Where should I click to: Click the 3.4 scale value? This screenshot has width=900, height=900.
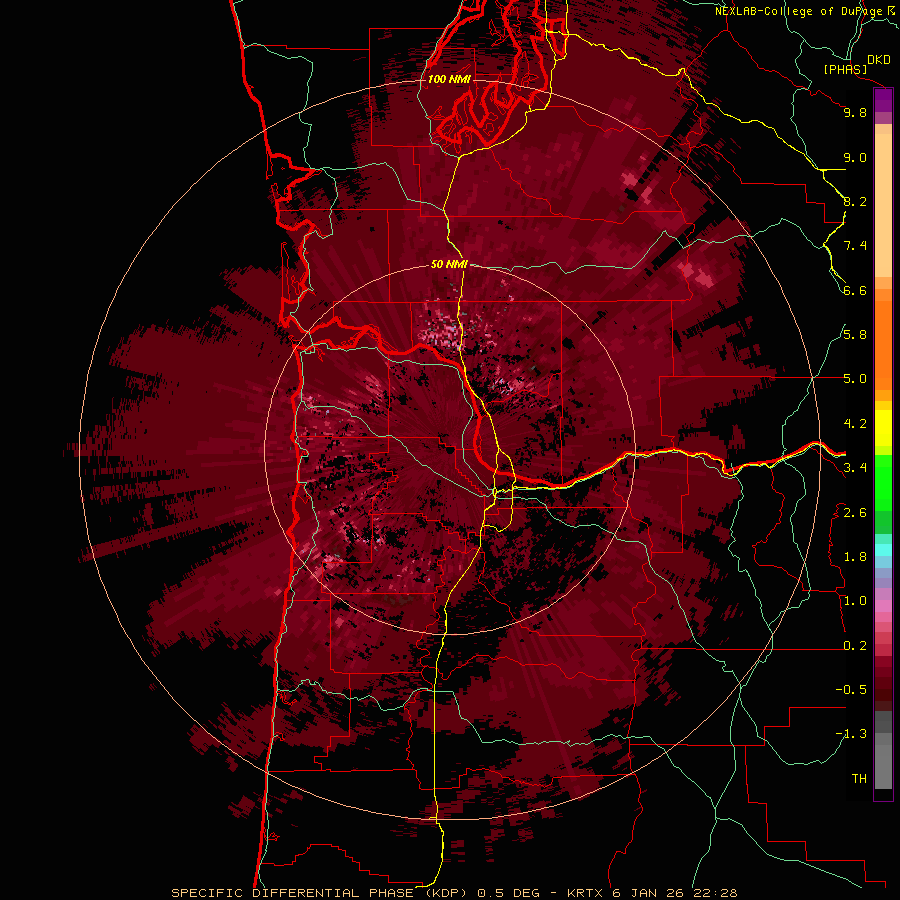click(x=855, y=468)
